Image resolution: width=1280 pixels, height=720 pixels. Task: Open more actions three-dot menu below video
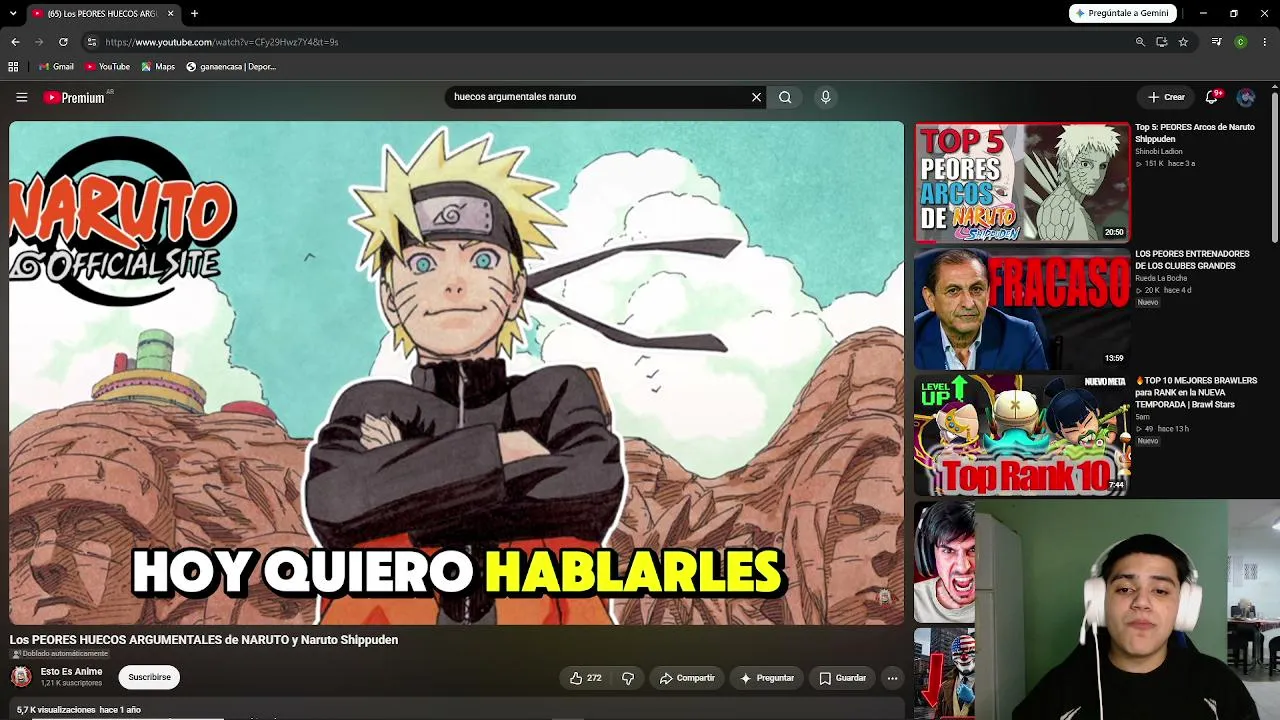(x=892, y=678)
